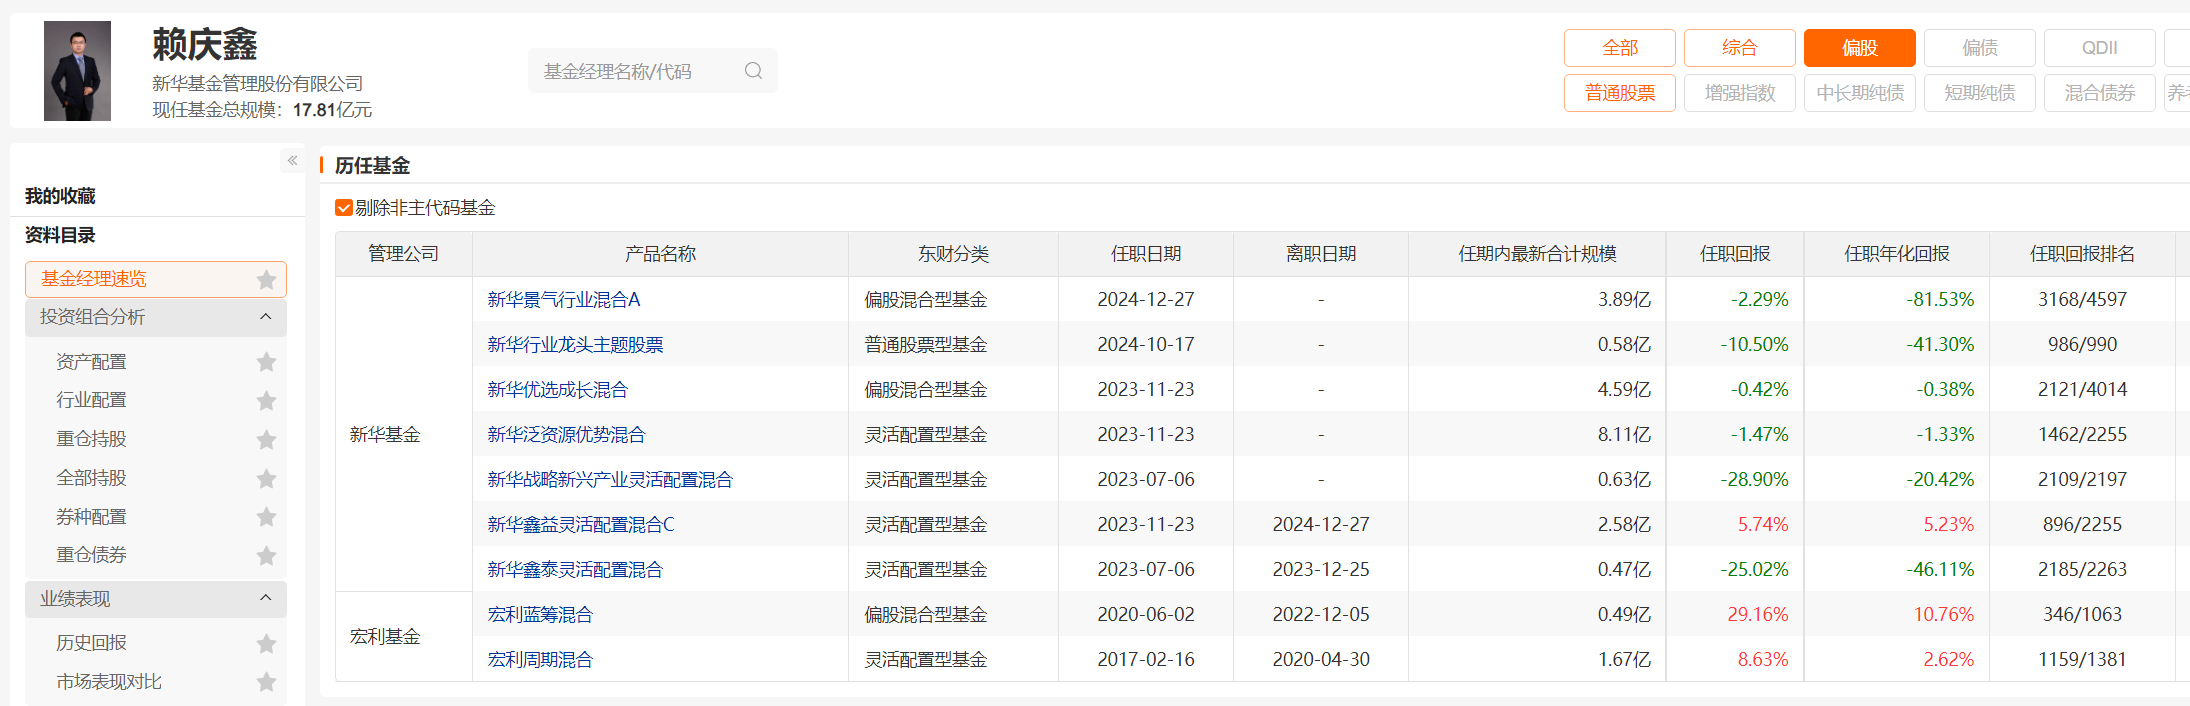Select the 全部 filter tab
This screenshot has width=2190, height=706.
coord(1620,48)
